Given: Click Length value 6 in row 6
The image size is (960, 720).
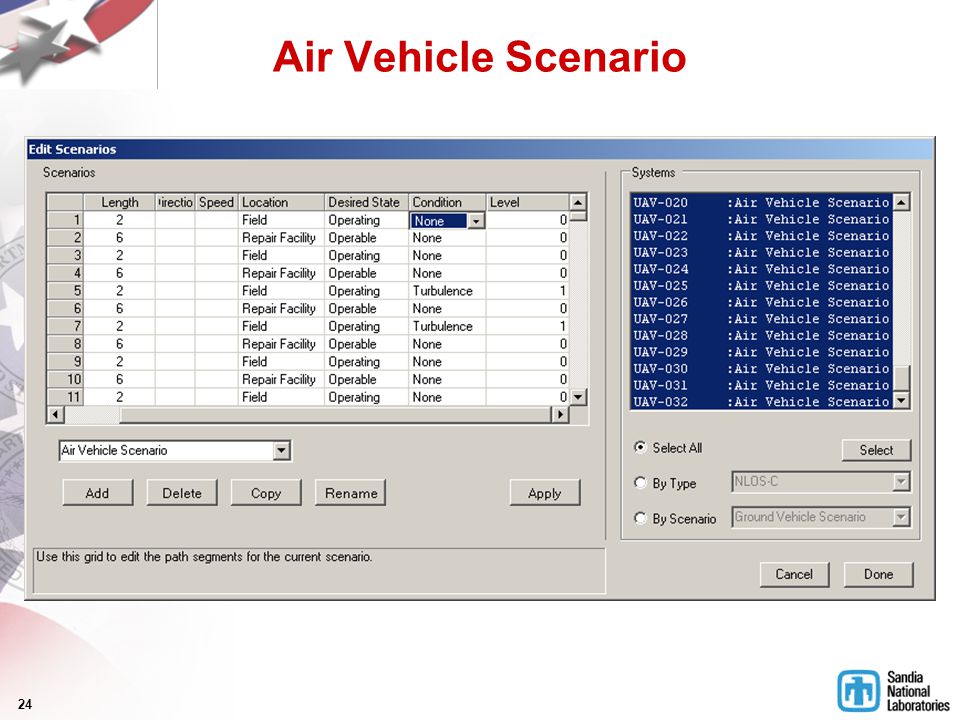Looking at the screenshot, I should point(119,309).
